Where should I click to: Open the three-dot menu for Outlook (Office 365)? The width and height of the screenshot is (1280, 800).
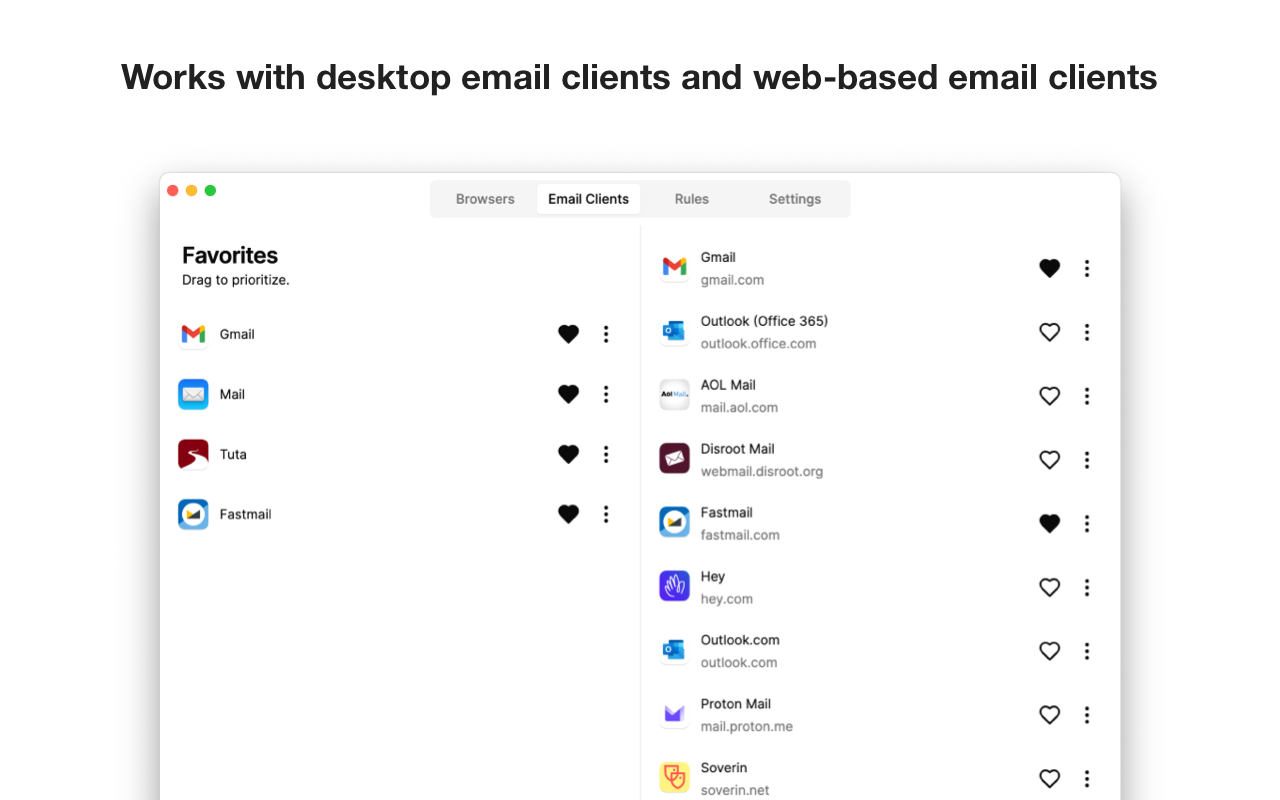(x=1087, y=332)
